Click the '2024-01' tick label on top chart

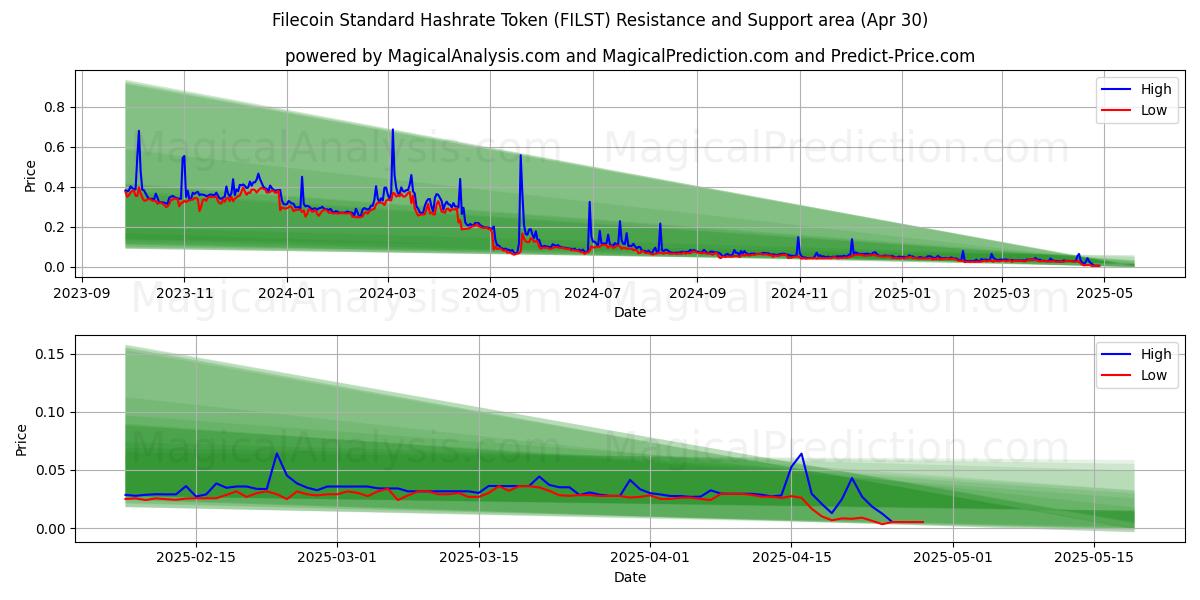pos(287,293)
